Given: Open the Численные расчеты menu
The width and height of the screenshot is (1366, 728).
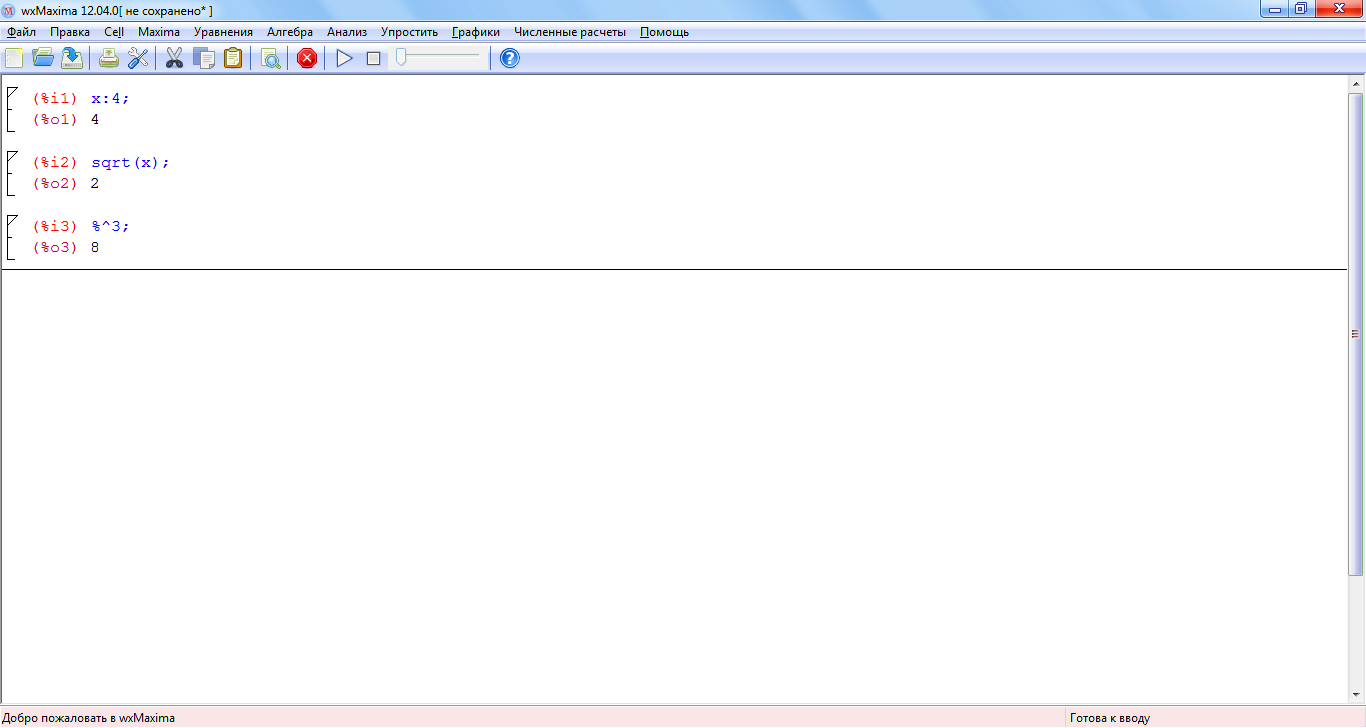Looking at the screenshot, I should (x=570, y=32).
